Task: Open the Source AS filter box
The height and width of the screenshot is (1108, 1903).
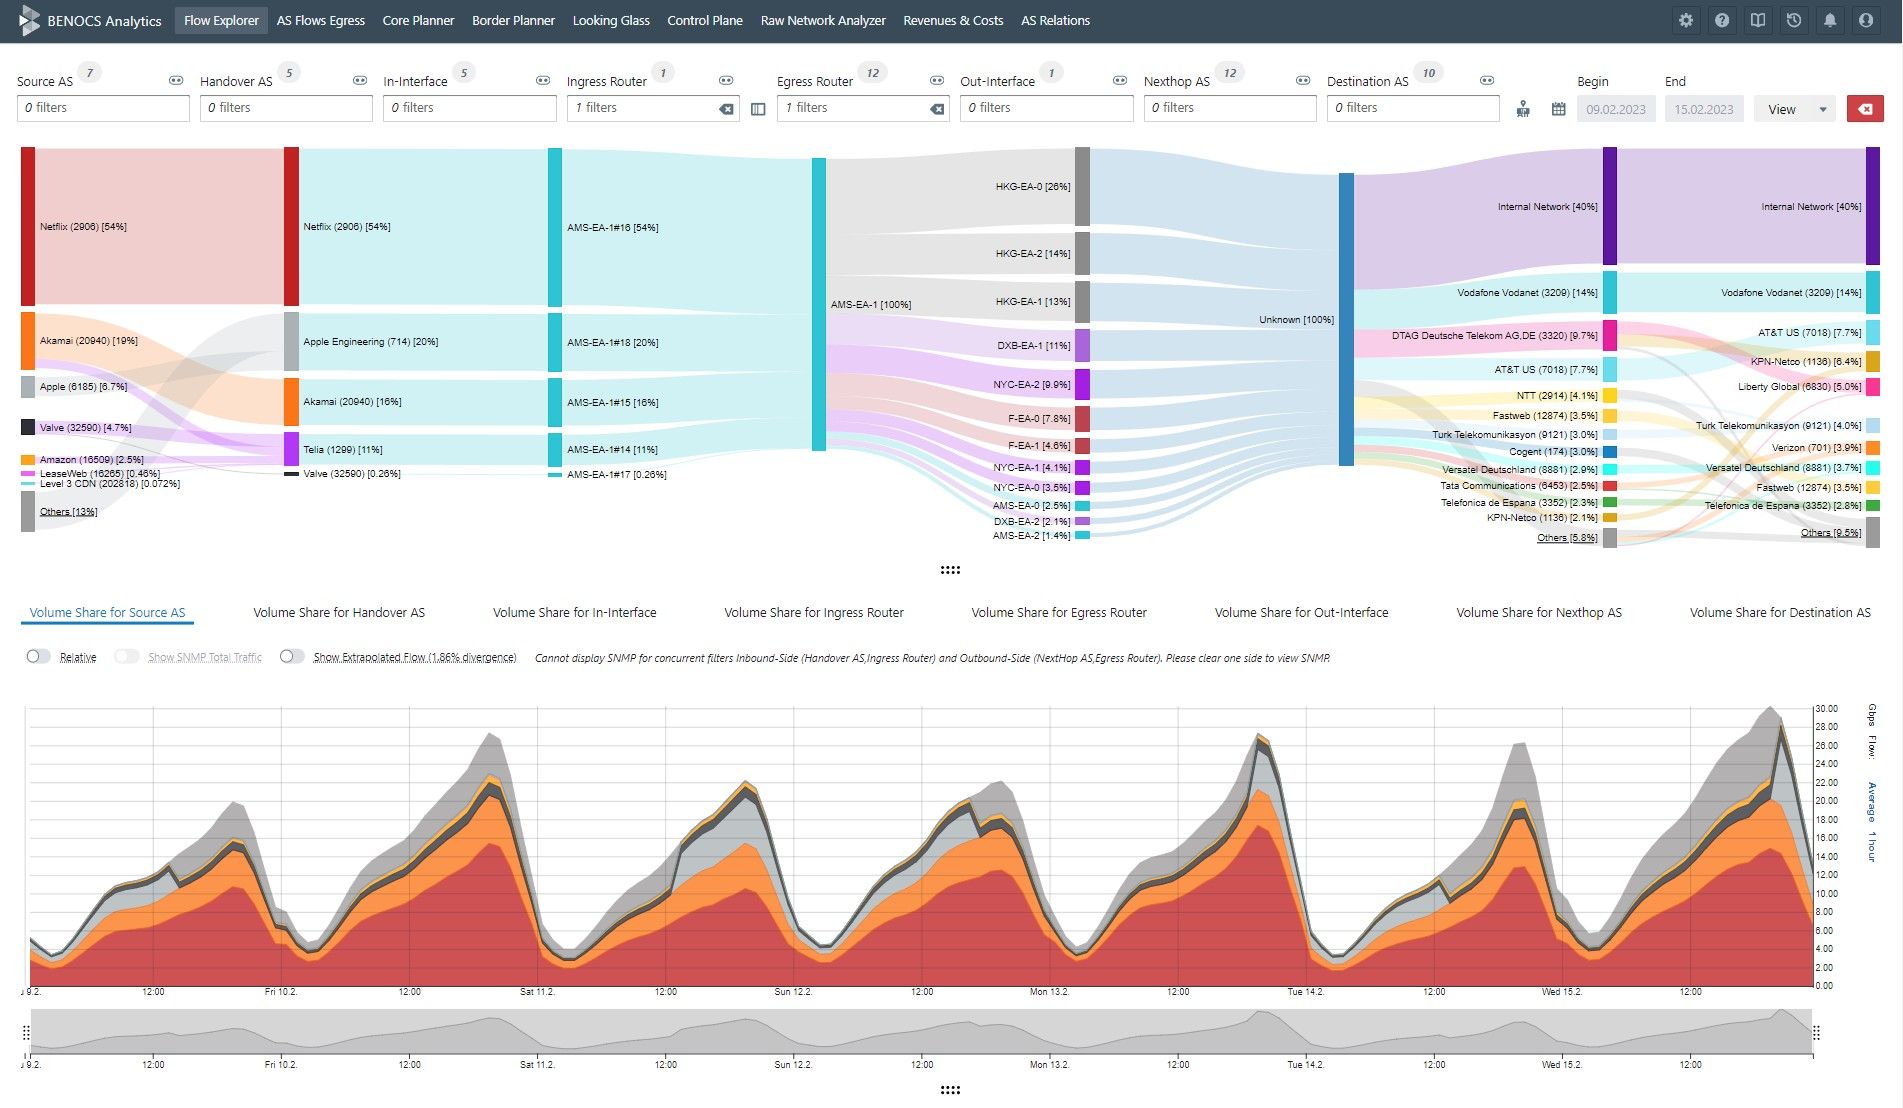Action: click(103, 108)
